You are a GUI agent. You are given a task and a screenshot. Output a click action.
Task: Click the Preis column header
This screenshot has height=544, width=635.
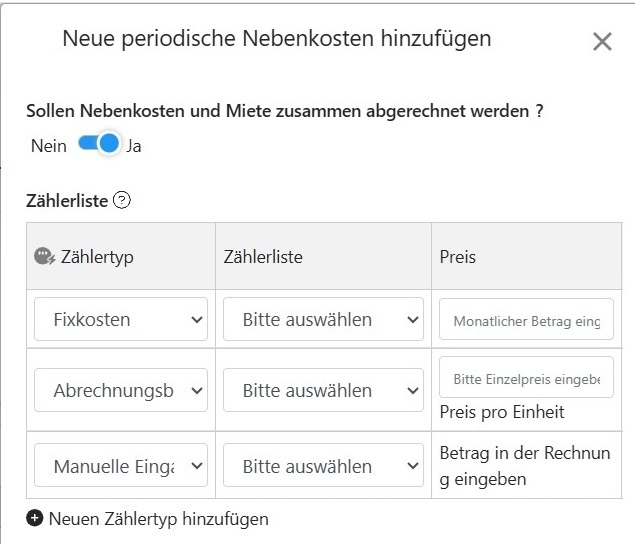[458, 257]
